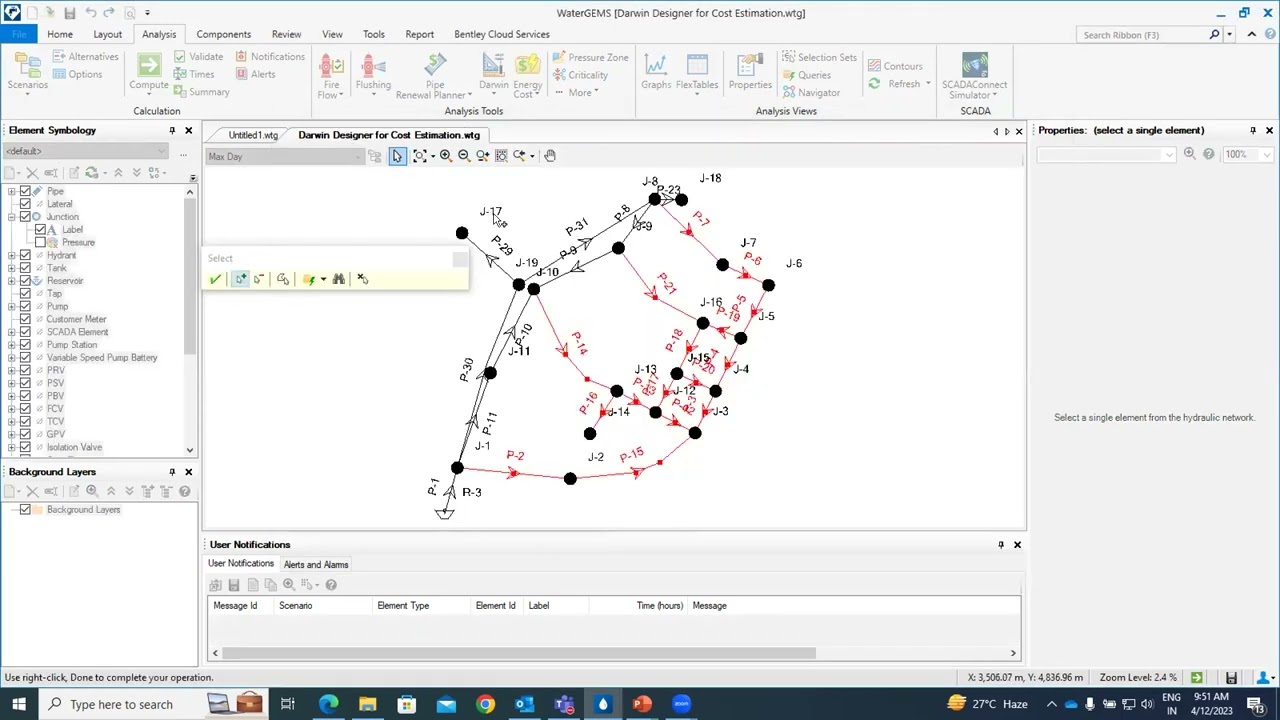Expand the Pipe tree node
The image size is (1280, 720).
pos(11,191)
